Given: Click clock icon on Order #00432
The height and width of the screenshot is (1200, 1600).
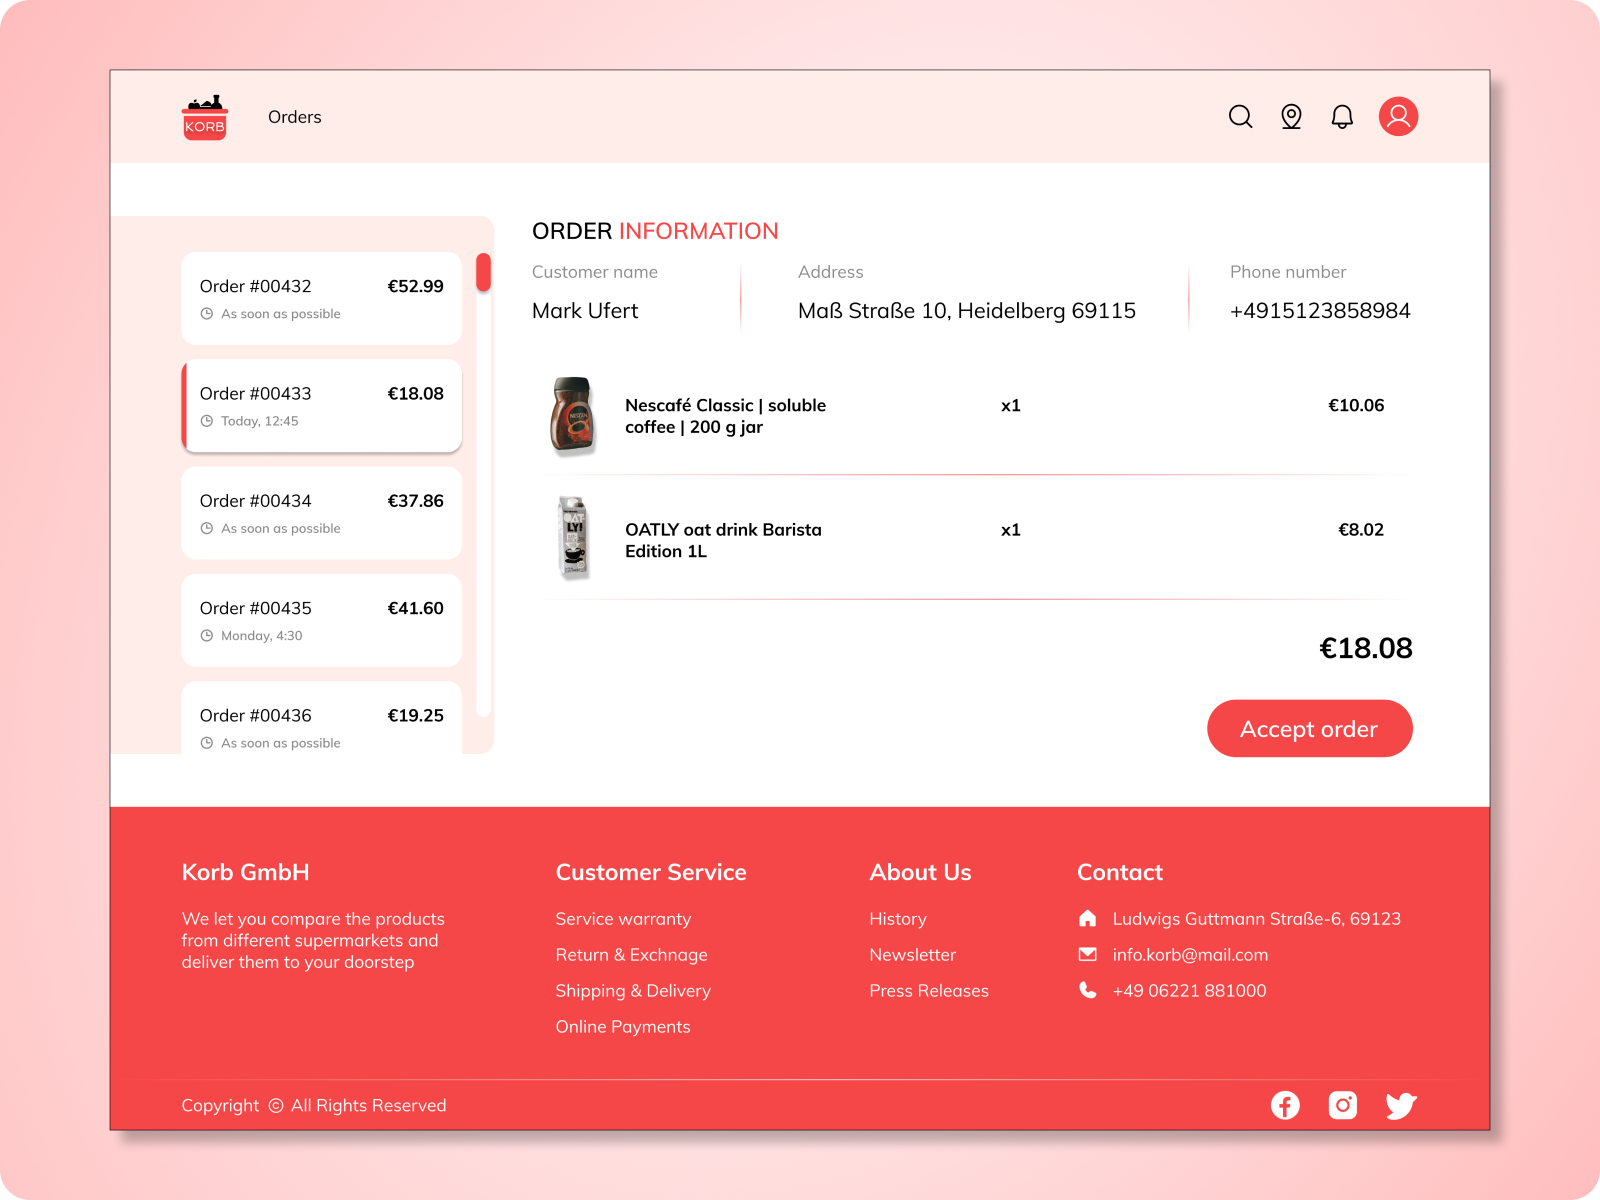Looking at the screenshot, I should pyautogui.click(x=207, y=314).
